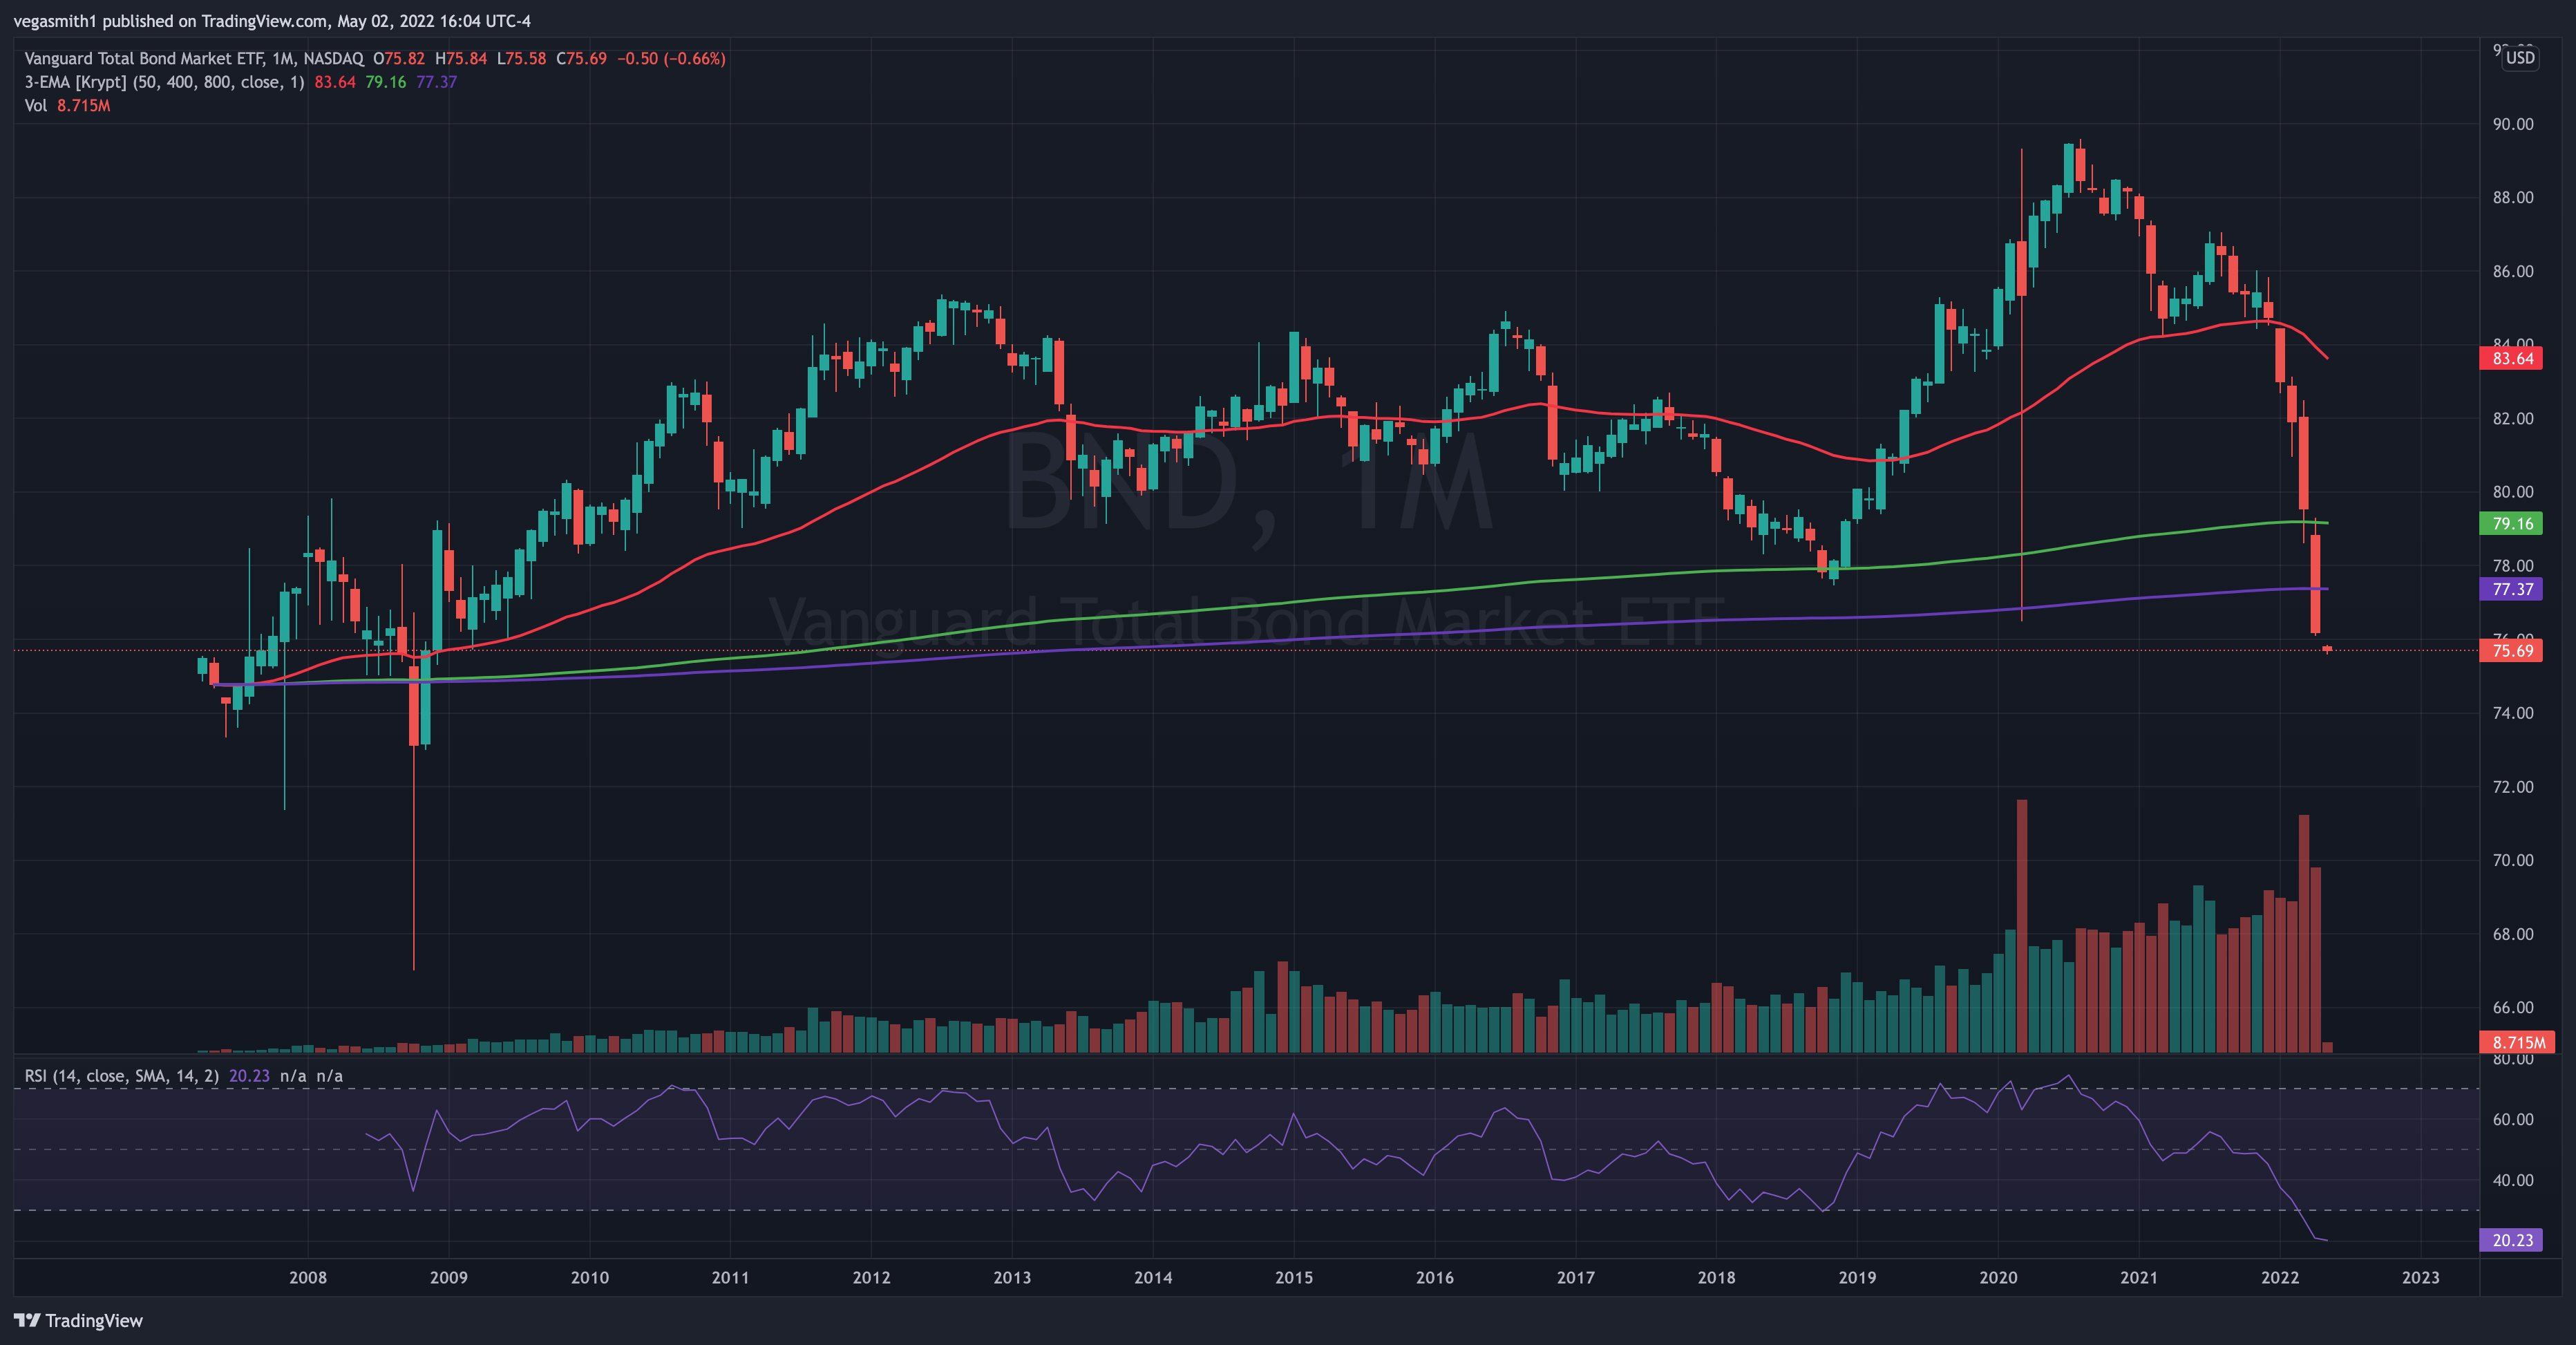Click the H75.84 high value in header
The height and width of the screenshot is (1345, 2576).
tap(461, 58)
